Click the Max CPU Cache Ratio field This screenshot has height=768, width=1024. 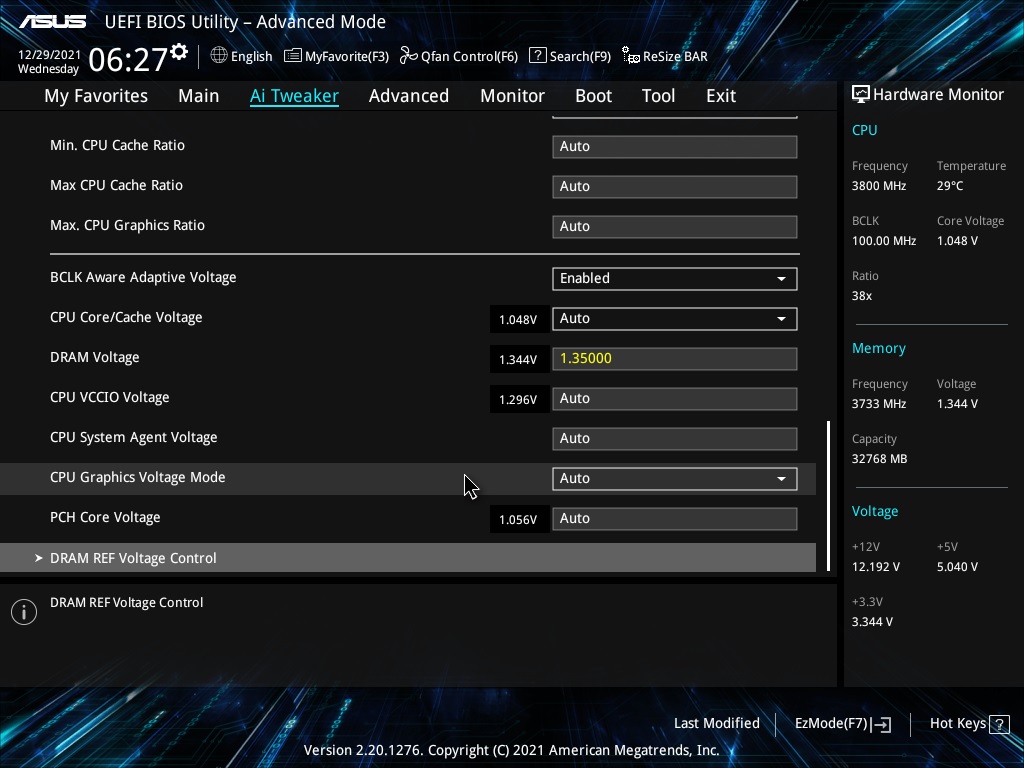675,186
